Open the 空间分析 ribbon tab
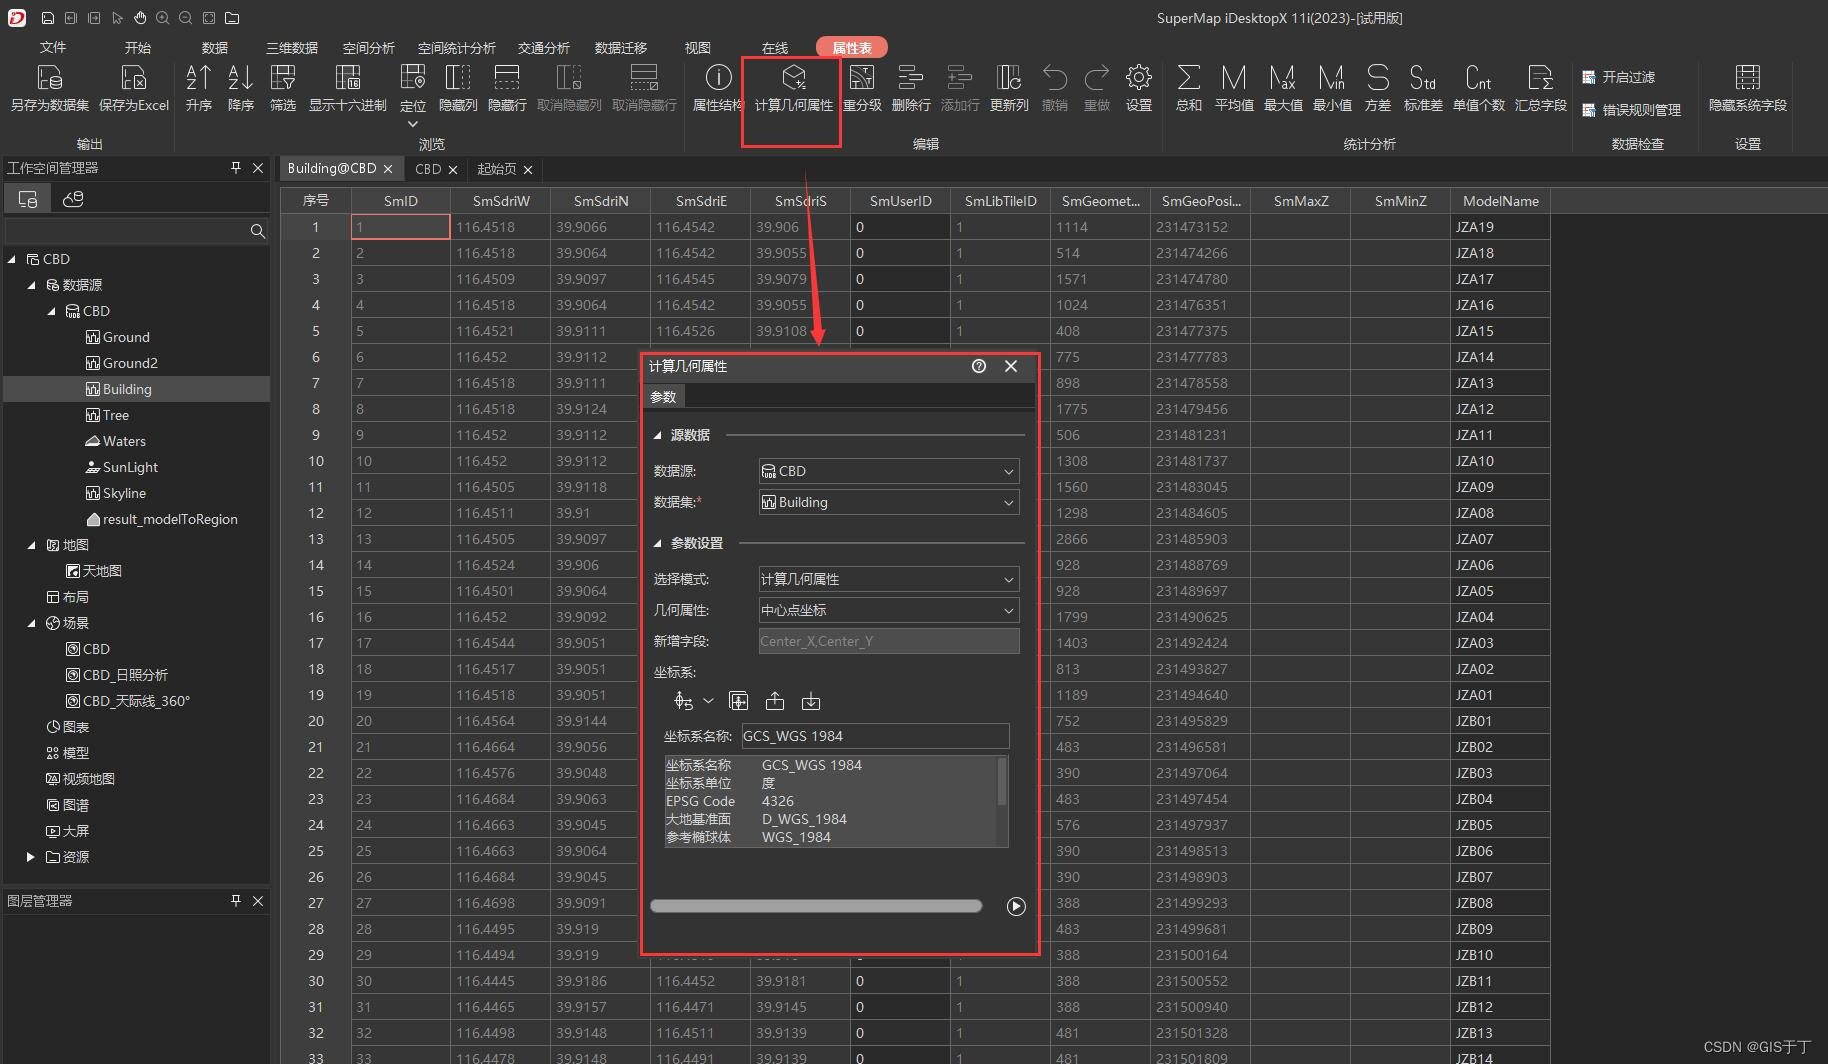 tap(368, 47)
